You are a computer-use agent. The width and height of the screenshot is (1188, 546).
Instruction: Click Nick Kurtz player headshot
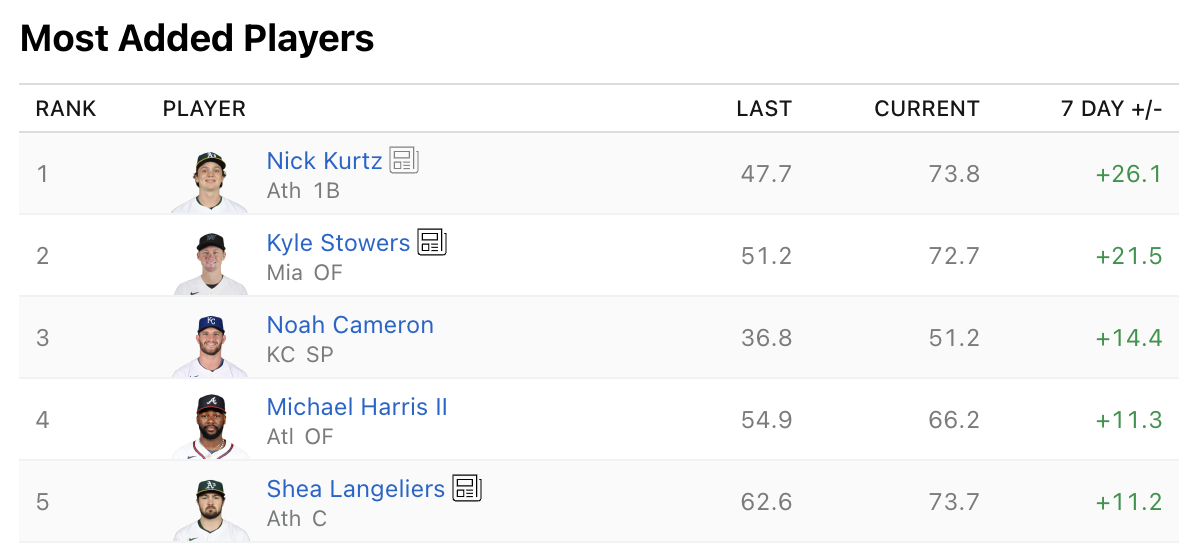tap(210, 180)
